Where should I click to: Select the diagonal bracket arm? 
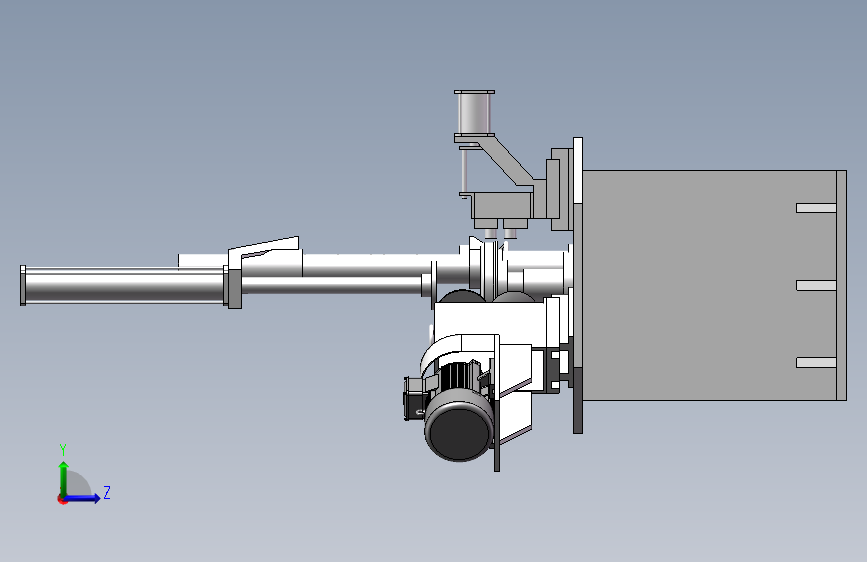(x=506, y=160)
